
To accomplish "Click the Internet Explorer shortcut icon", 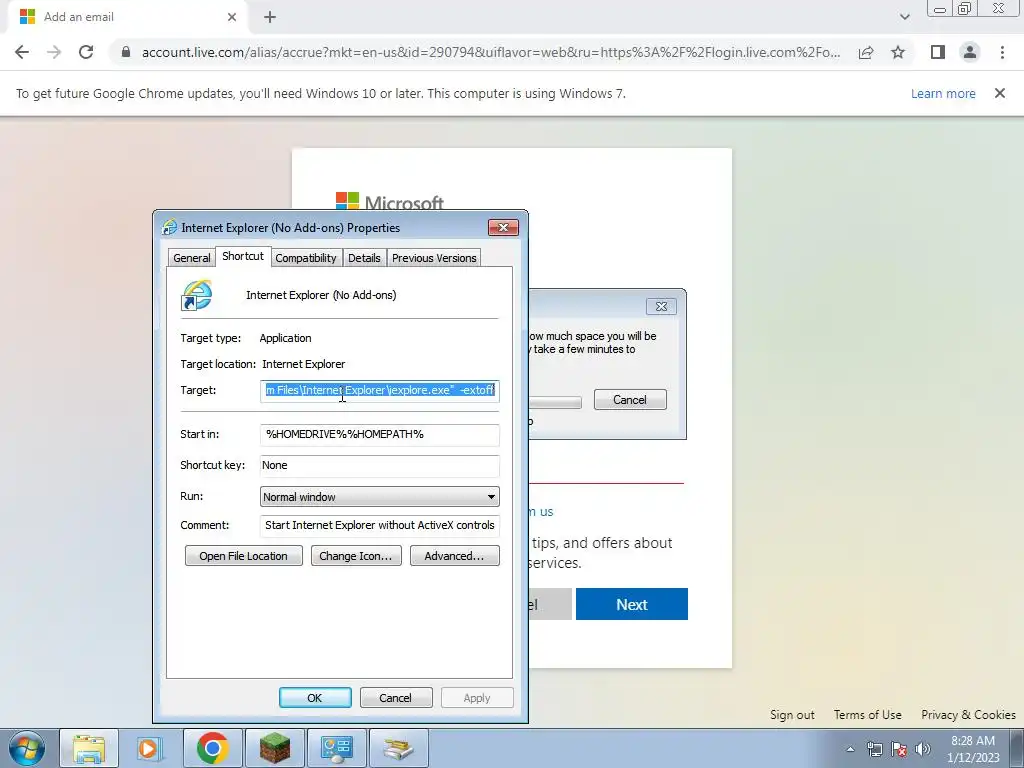I will coord(197,295).
